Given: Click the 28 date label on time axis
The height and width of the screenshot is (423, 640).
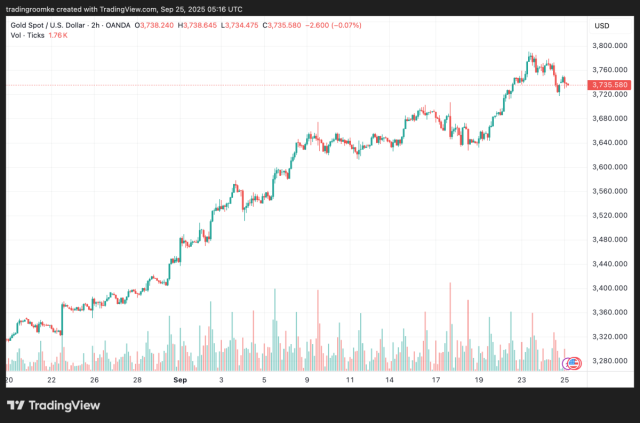Looking at the screenshot, I should coord(137,380).
